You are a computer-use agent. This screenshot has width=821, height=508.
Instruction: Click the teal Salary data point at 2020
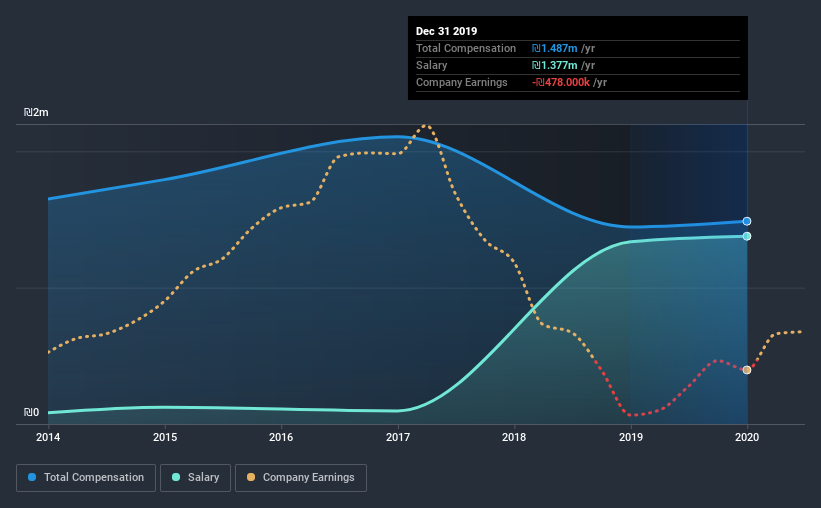pos(747,236)
